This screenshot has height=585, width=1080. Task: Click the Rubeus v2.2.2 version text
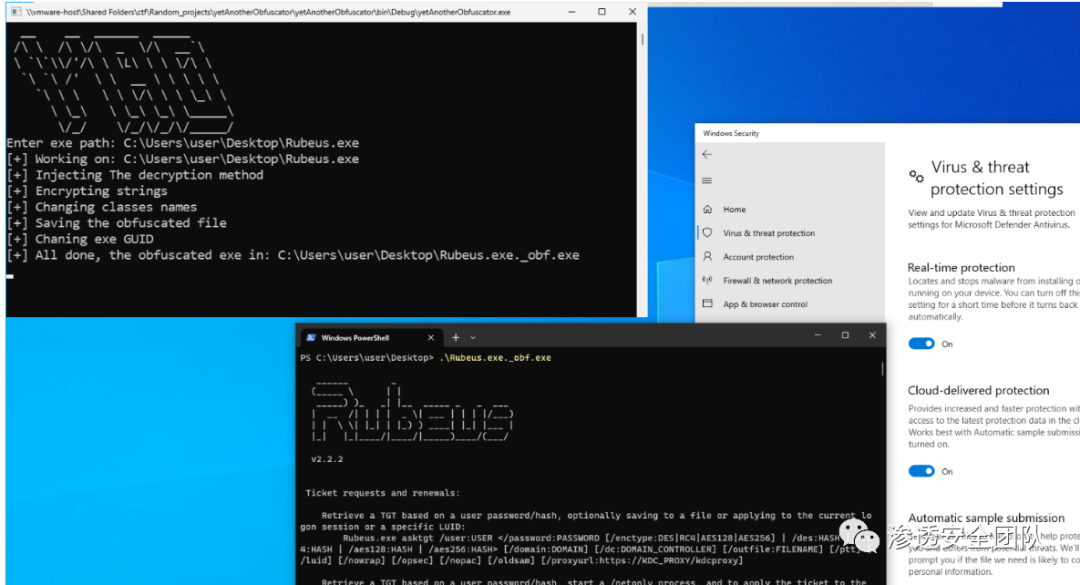(x=326, y=459)
